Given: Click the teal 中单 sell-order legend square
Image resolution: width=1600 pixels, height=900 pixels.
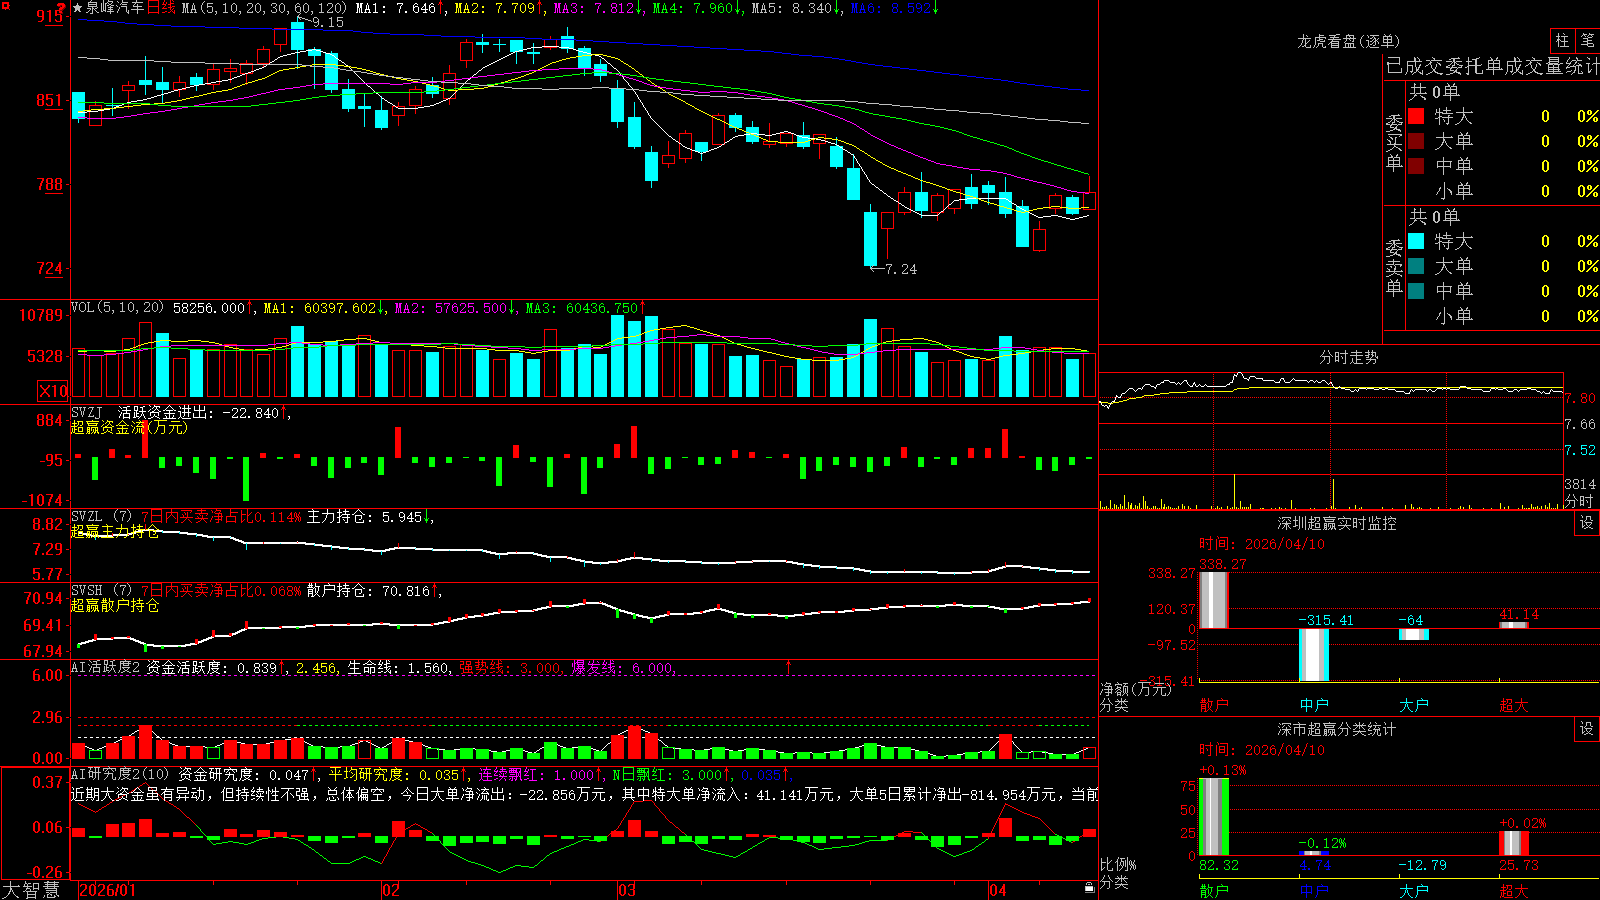Looking at the screenshot, I should tap(1416, 291).
